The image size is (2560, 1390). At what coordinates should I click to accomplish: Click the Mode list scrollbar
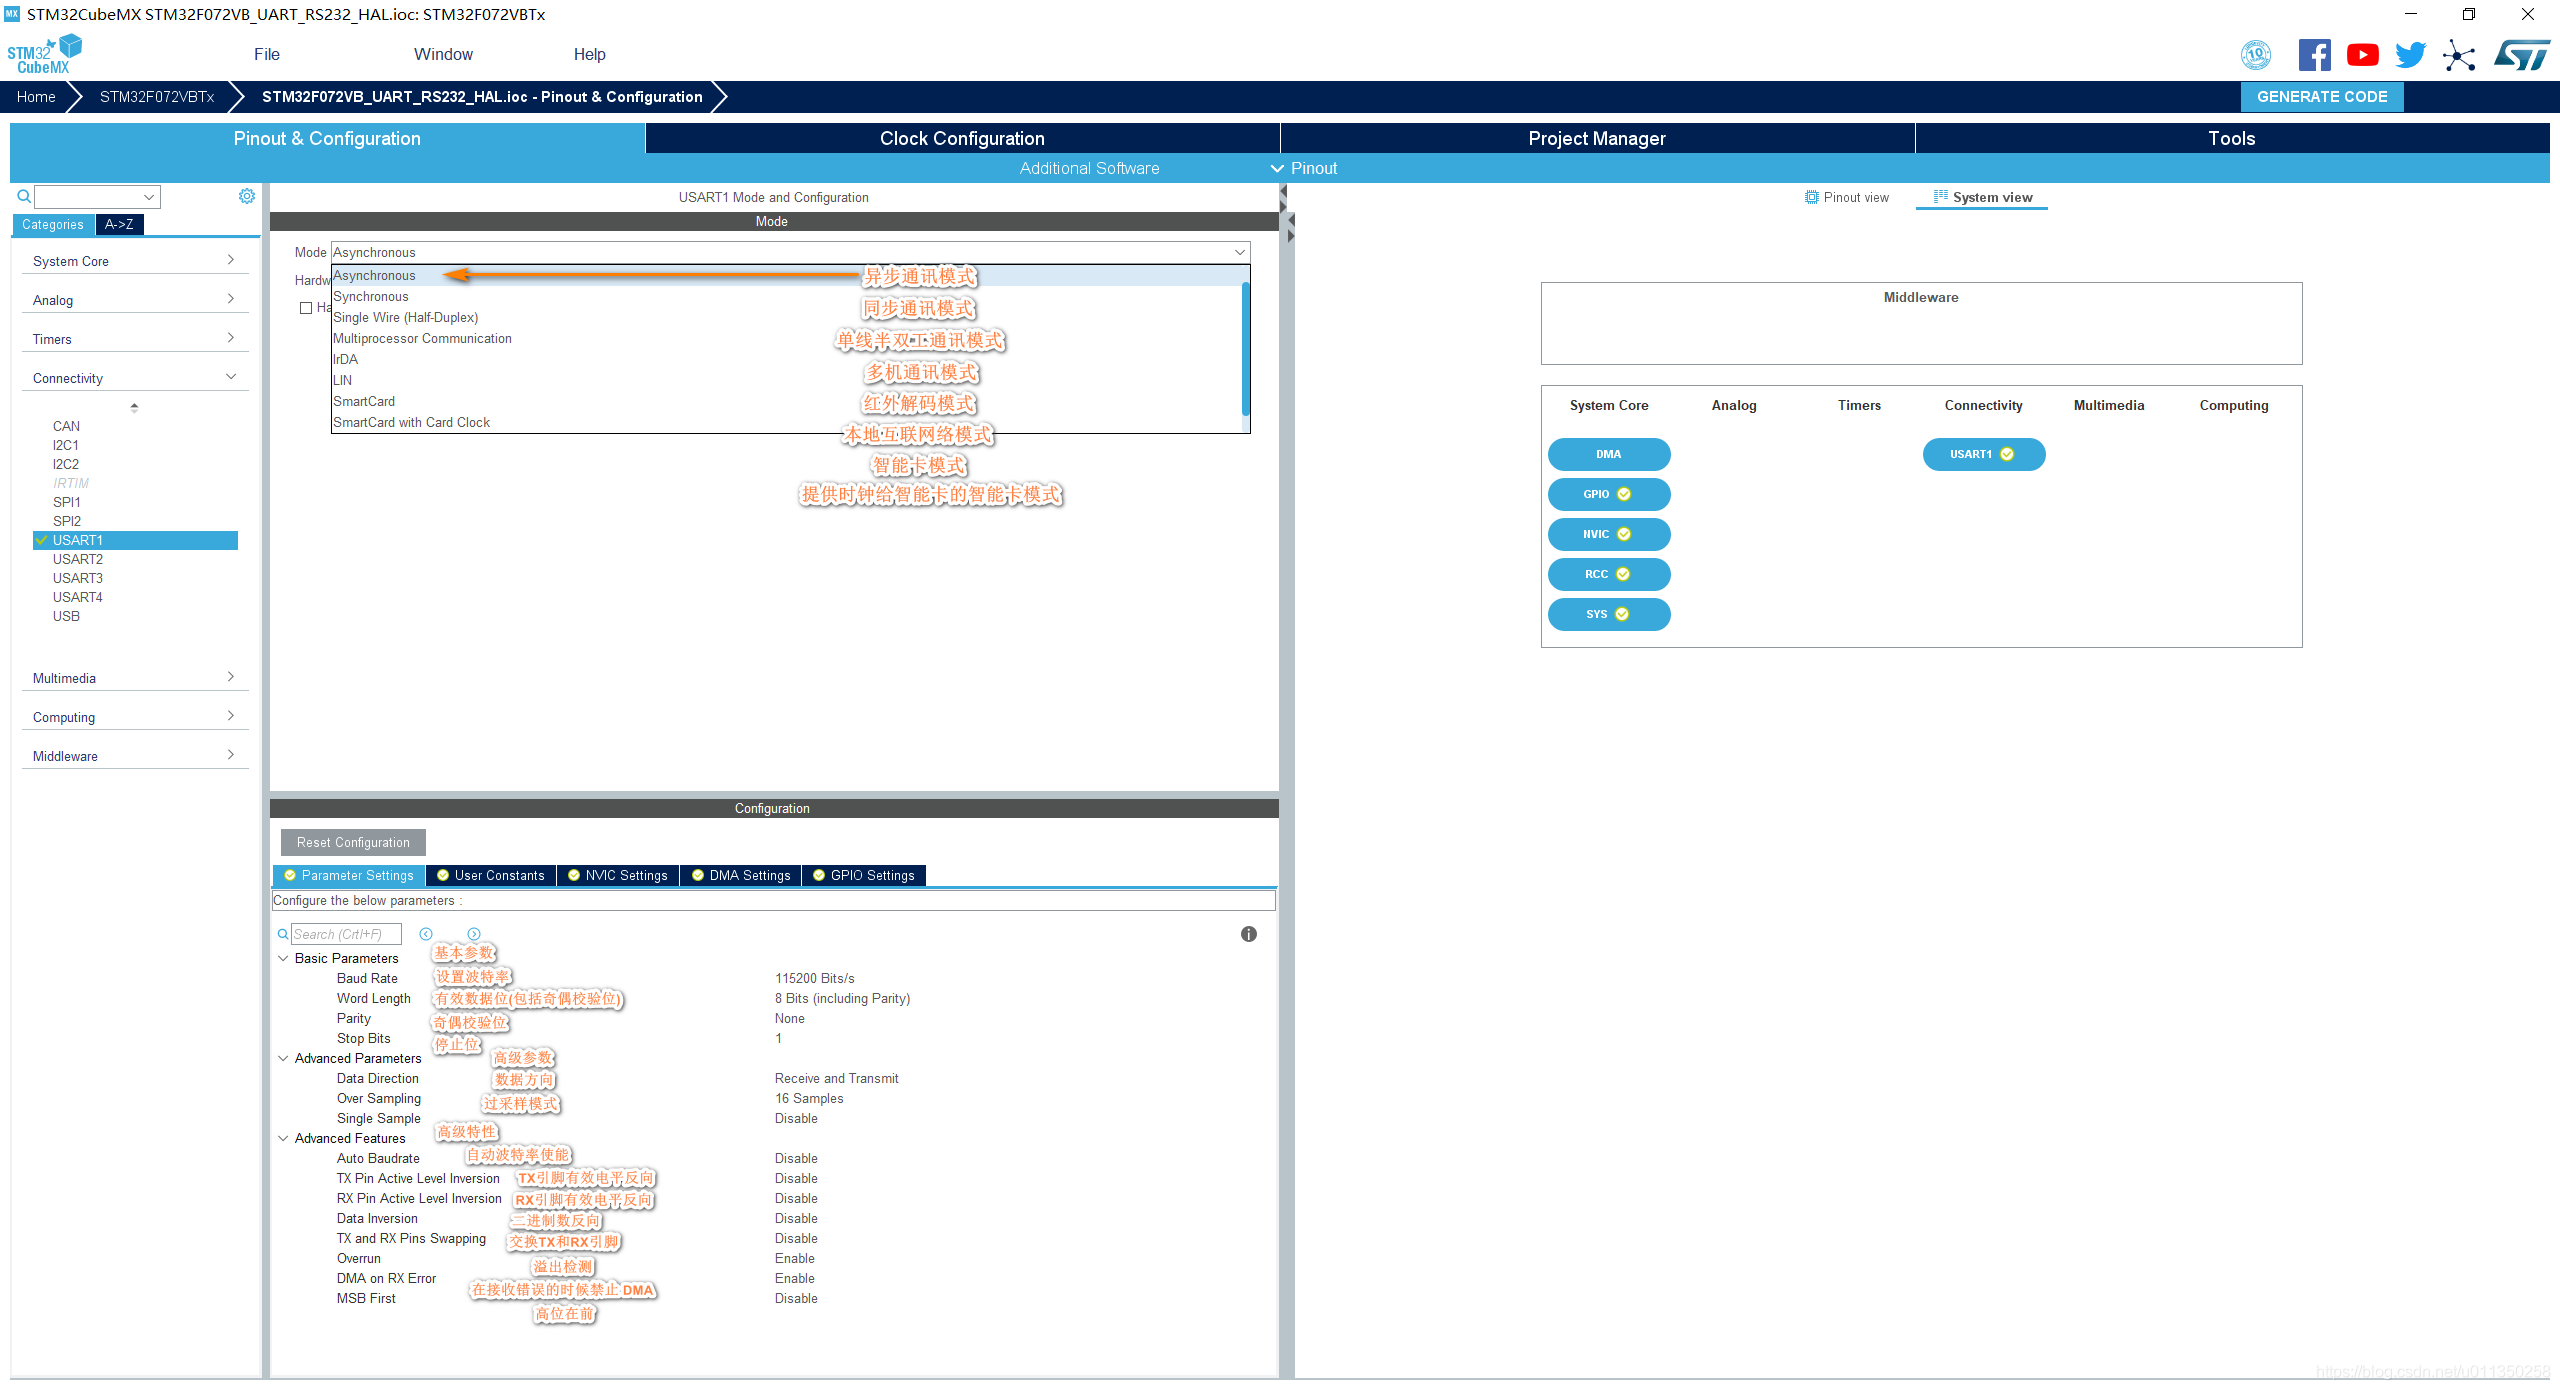[1245, 348]
